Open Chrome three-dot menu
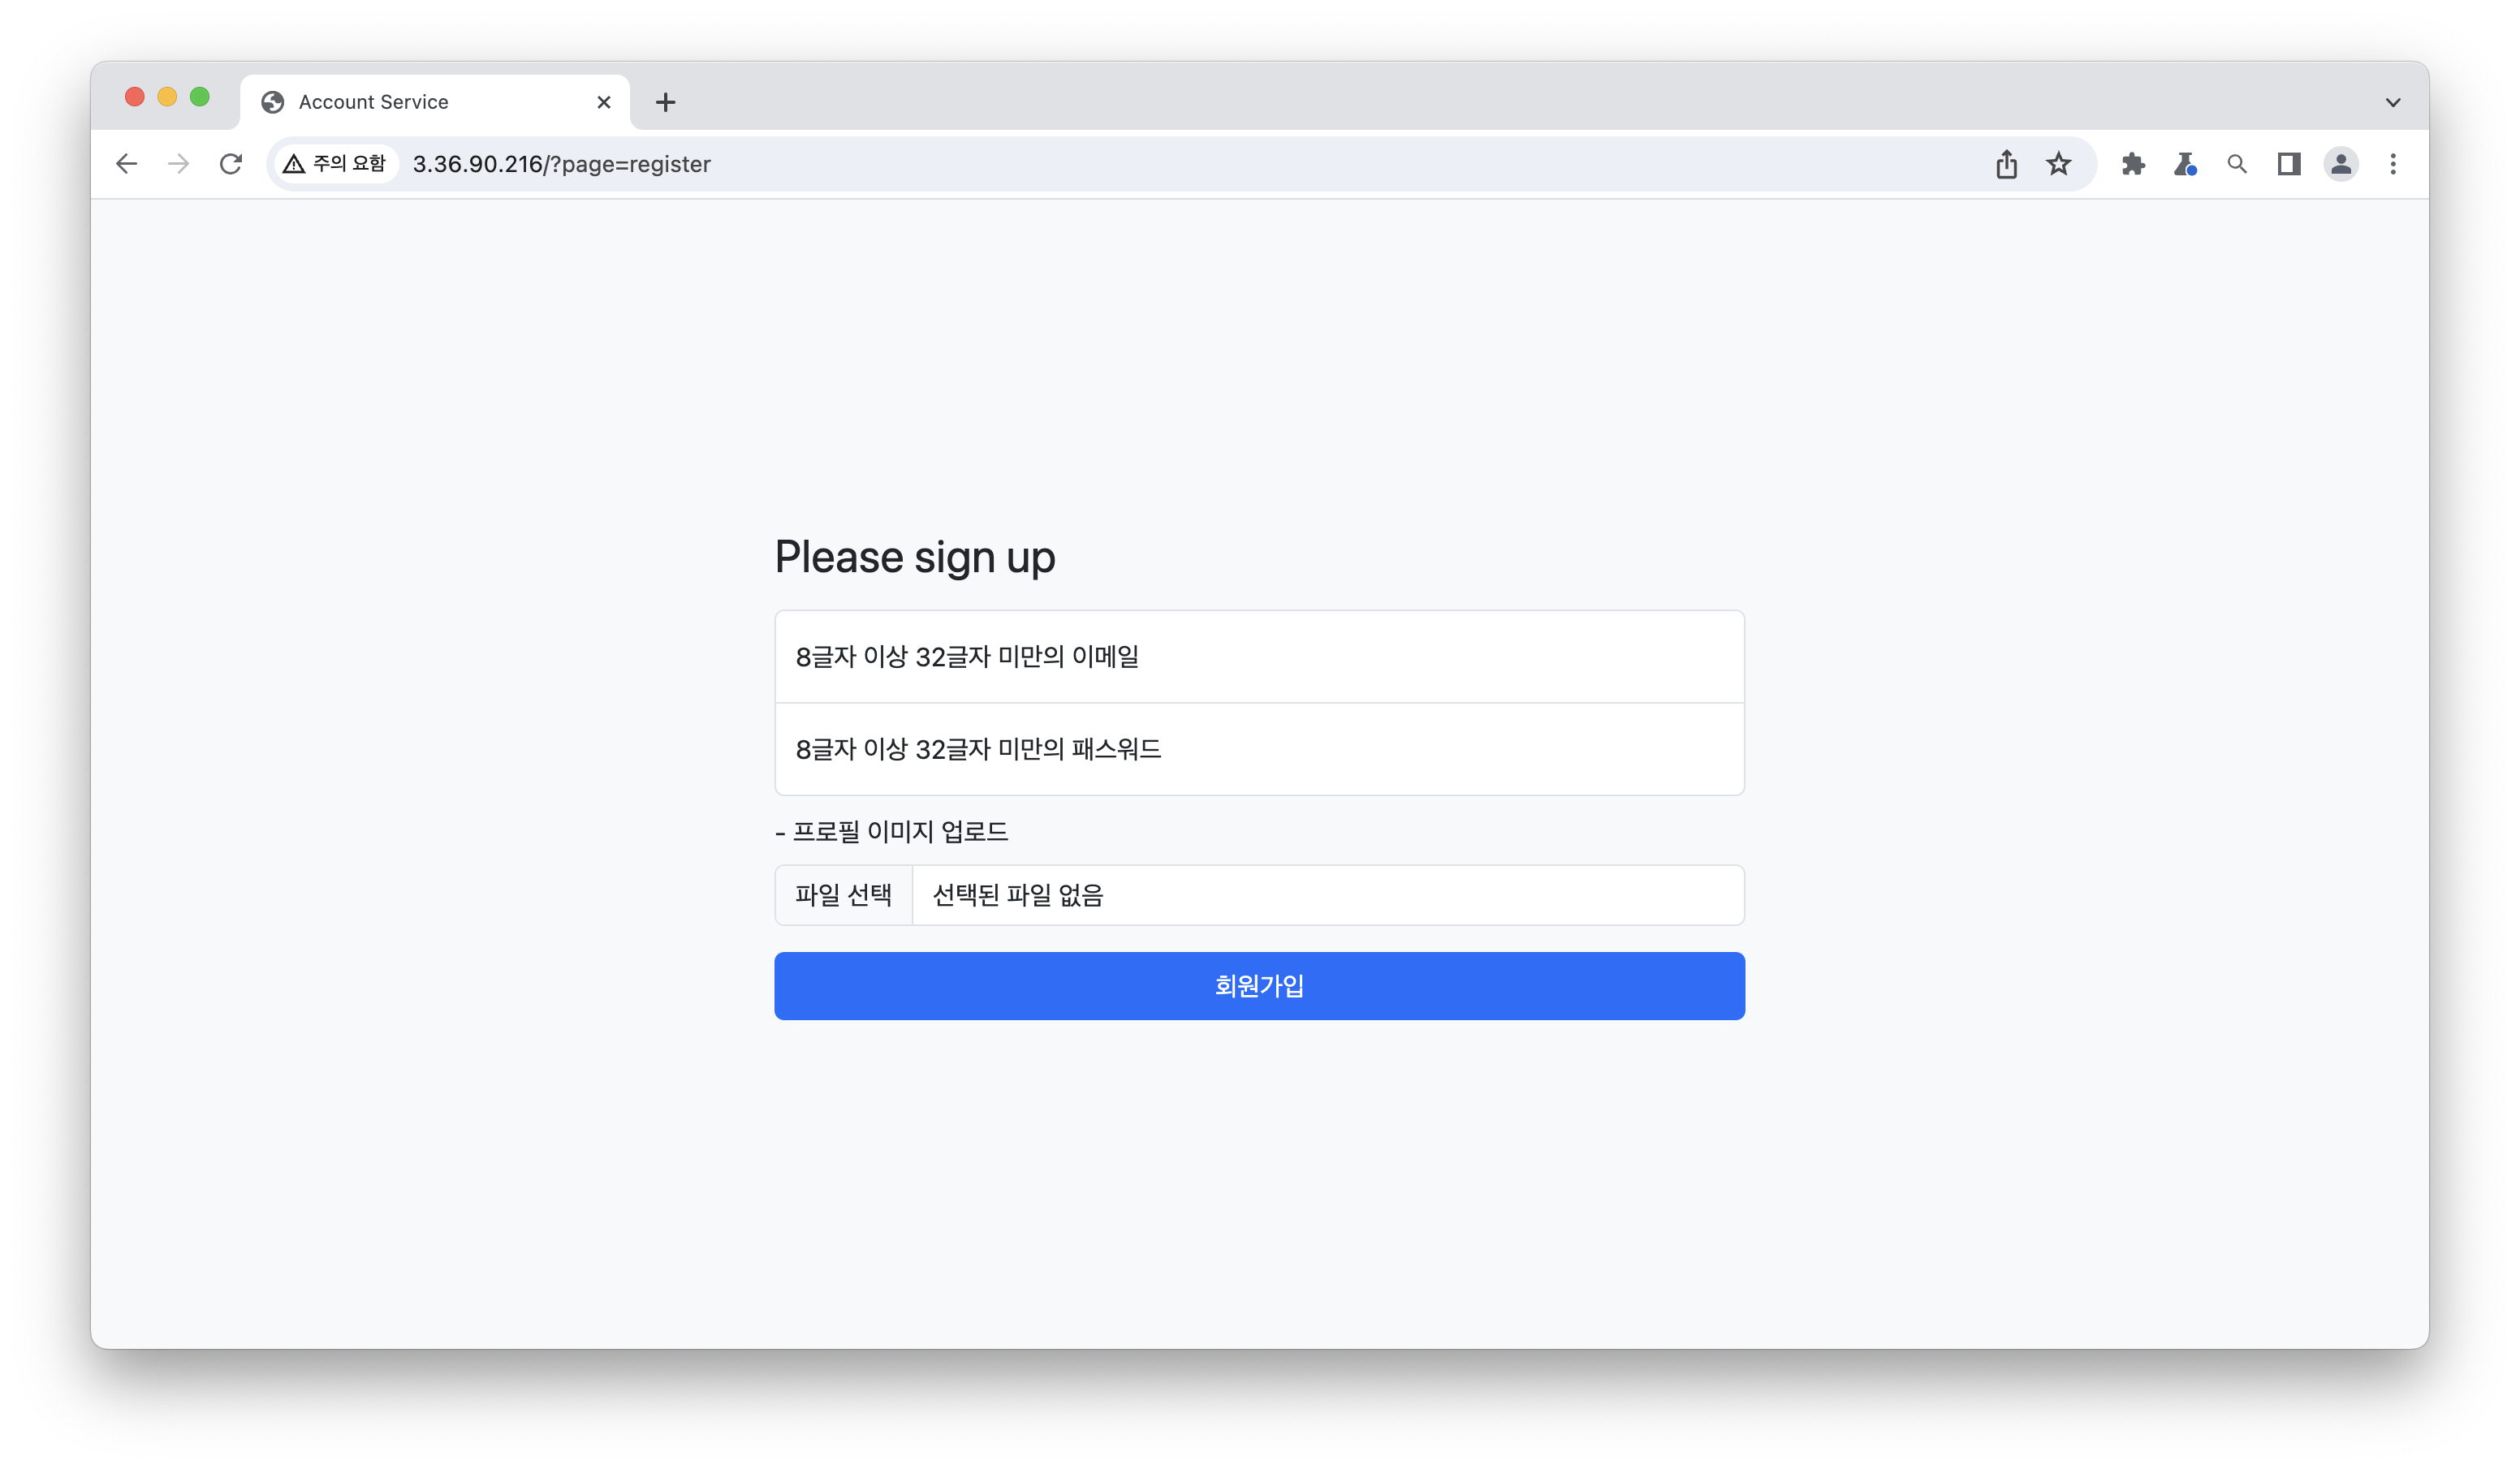The width and height of the screenshot is (2520, 1469). tap(2393, 164)
